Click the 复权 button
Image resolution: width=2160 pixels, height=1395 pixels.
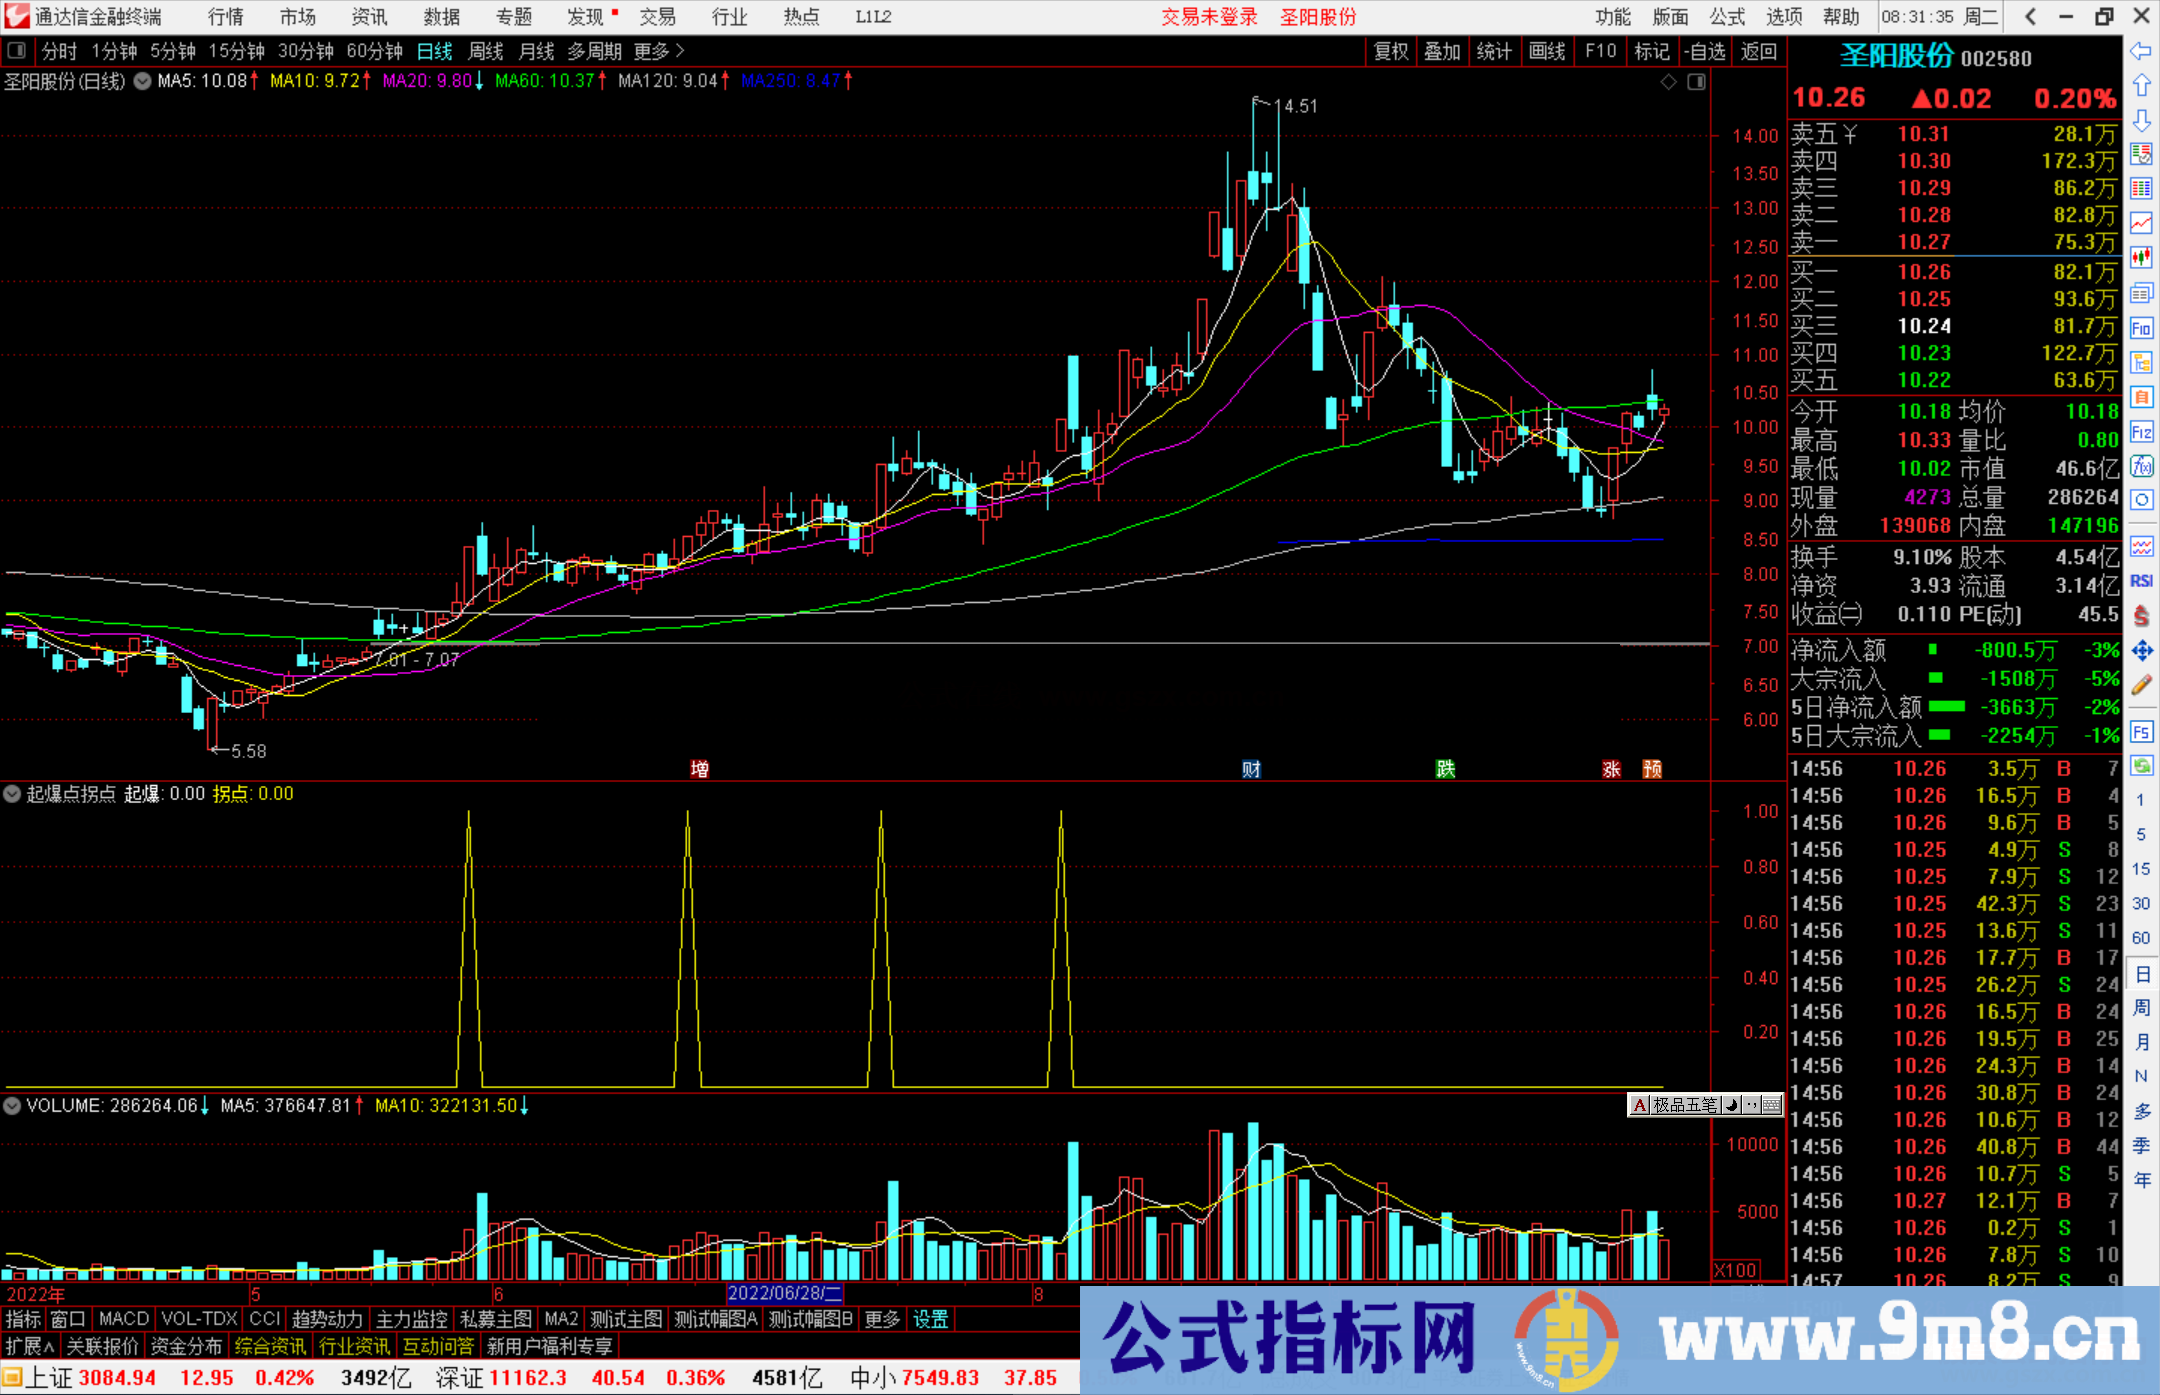pos(1391,51)
